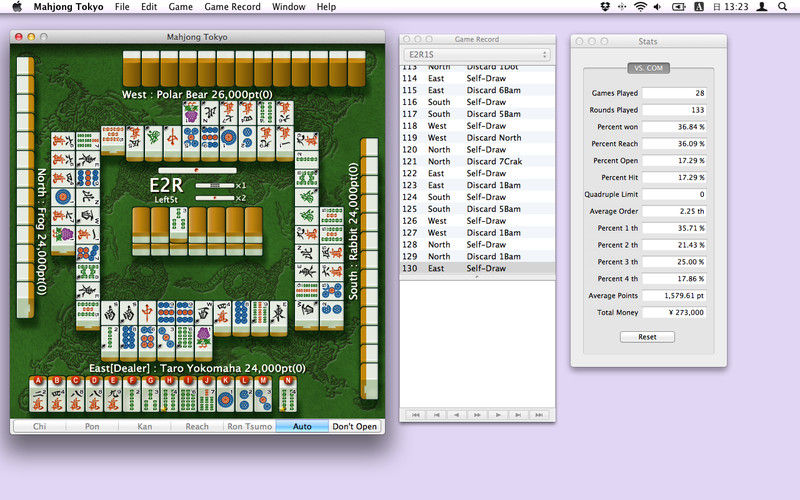Image resolution: width=800 pixels, height=500 pixels.
Task: Select the VS. COM tab in Stats
Action: 648,68
